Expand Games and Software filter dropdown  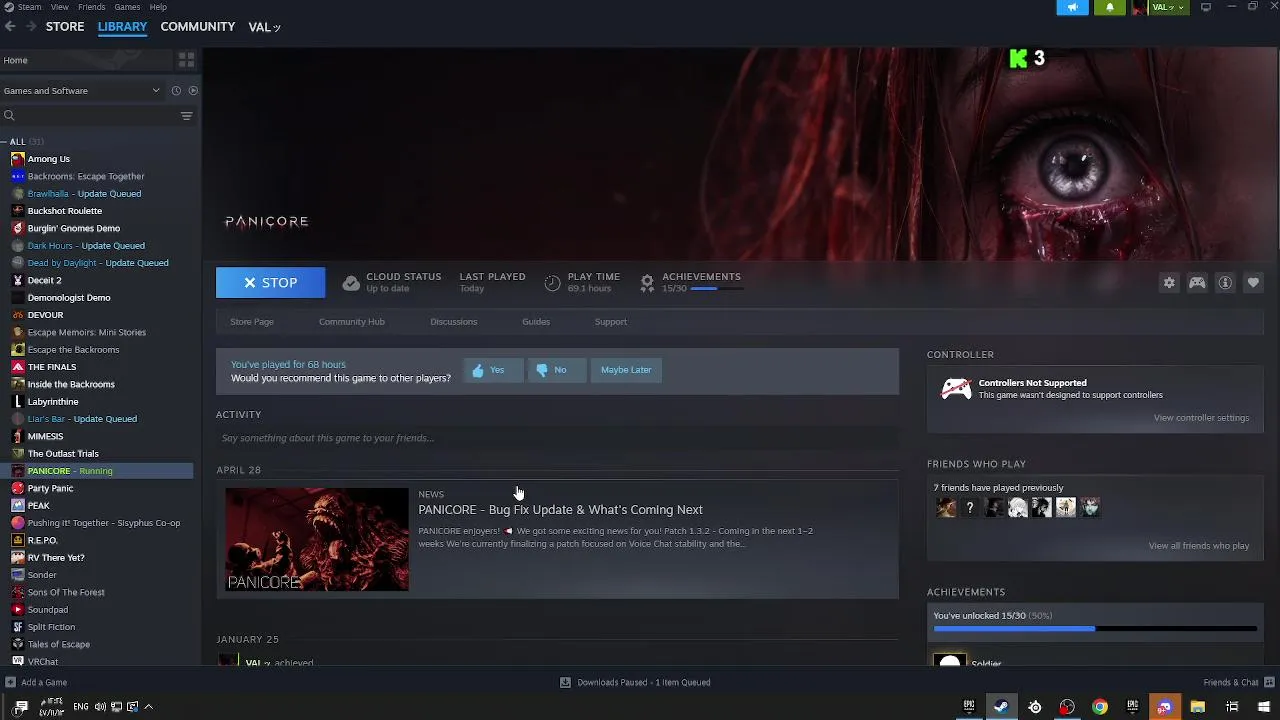coord(81,91)
